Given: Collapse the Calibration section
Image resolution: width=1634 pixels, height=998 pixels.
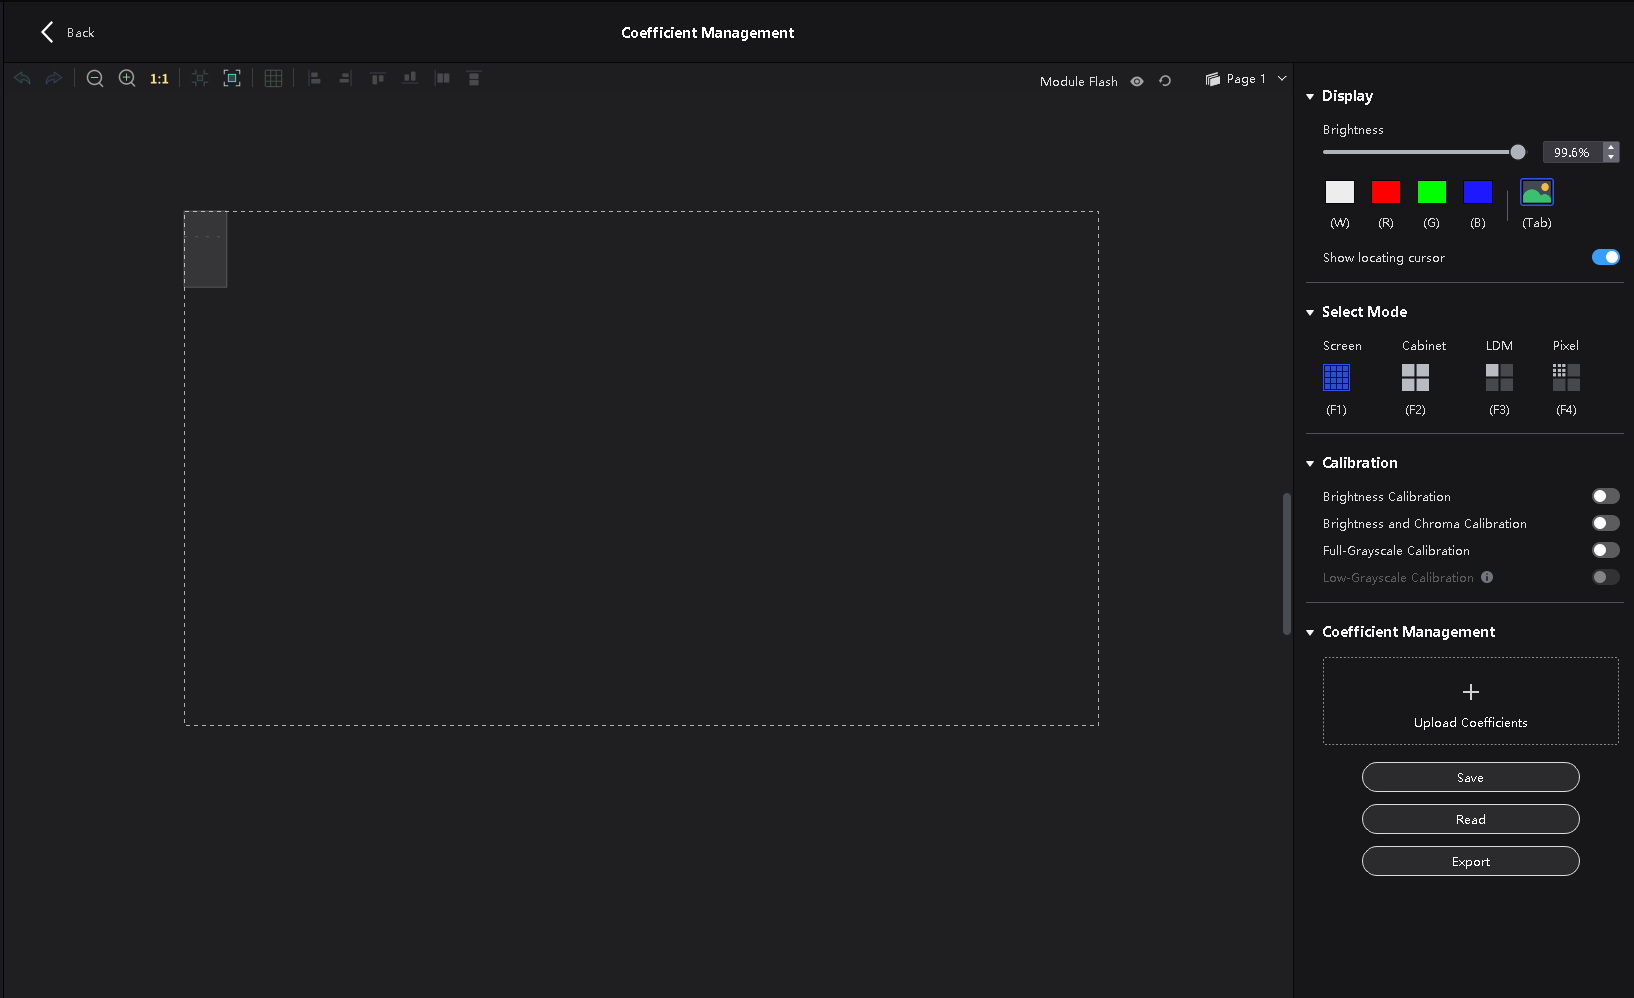Looking at the screenshot, I should click(1310, 463).
